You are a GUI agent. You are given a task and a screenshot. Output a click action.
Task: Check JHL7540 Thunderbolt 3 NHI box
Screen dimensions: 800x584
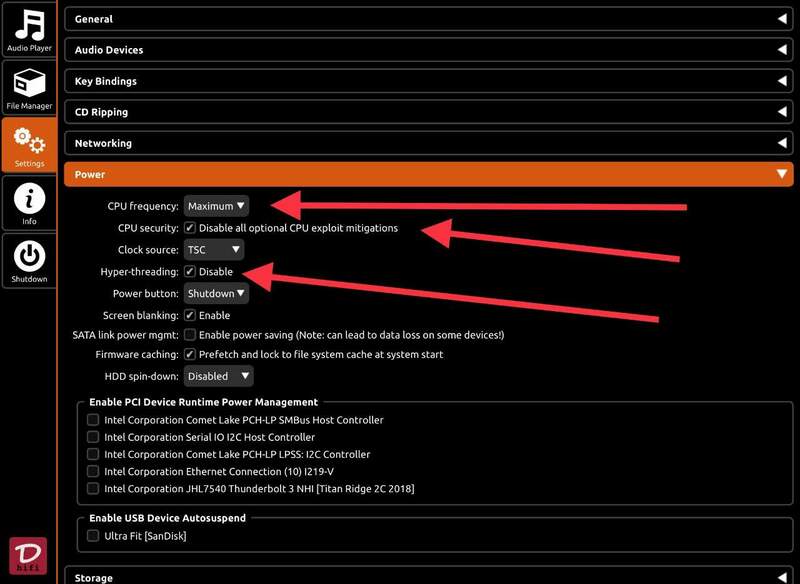92,488
